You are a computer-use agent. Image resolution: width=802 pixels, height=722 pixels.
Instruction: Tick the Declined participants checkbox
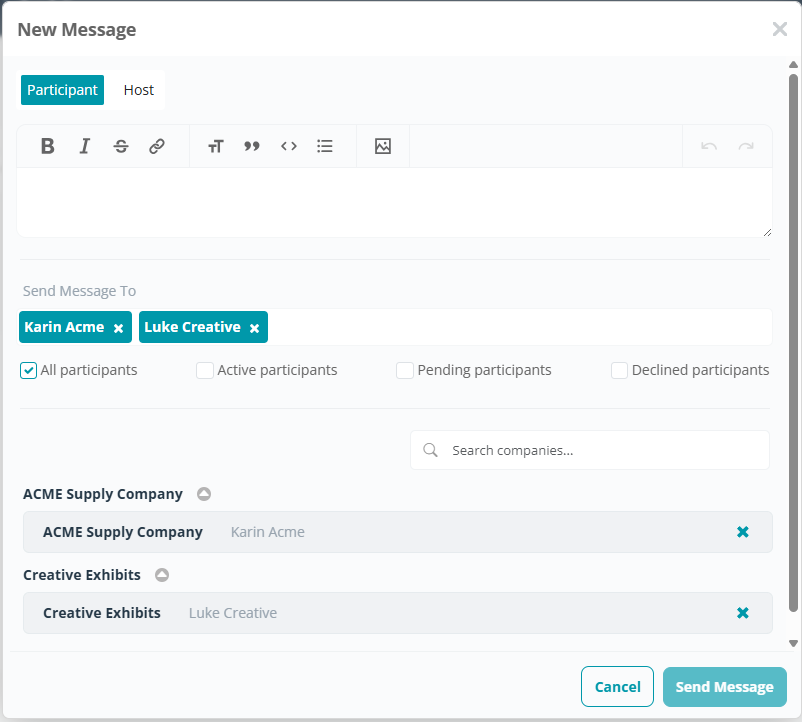click(620, 370)
